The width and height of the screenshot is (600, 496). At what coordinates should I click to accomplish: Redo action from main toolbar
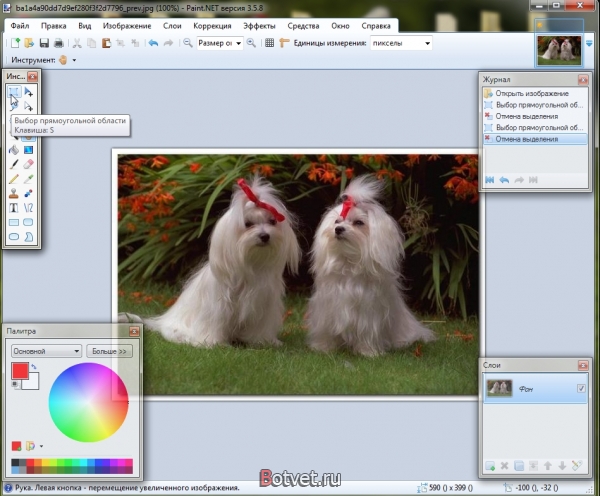tap(168, 43)
